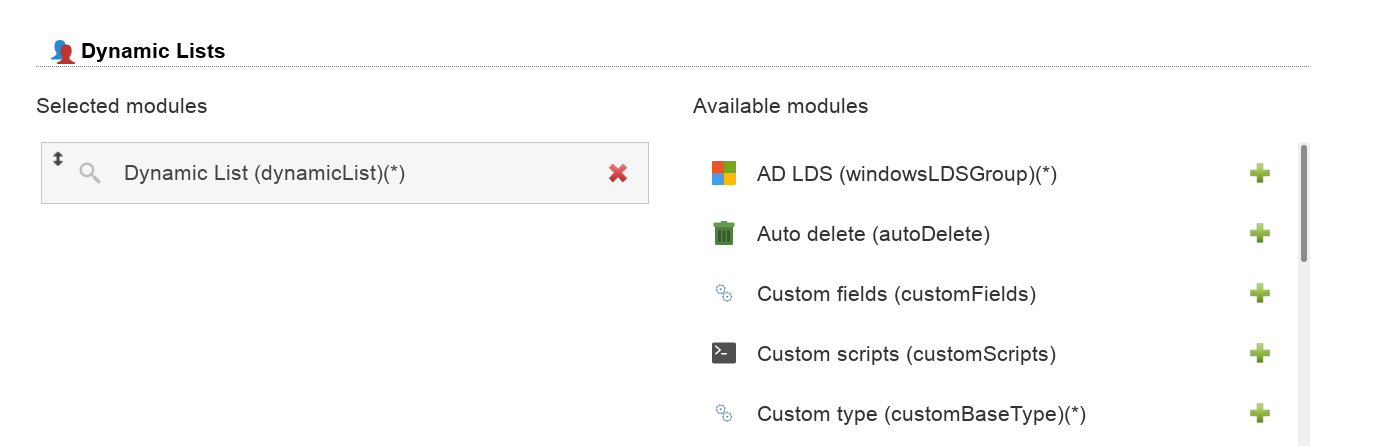Image resolution: width=1389 pixels, height=446 pixels.
Task: Add the Auto delete module with plus icon
Action: pyautogui.click(x=1260, y=234)
